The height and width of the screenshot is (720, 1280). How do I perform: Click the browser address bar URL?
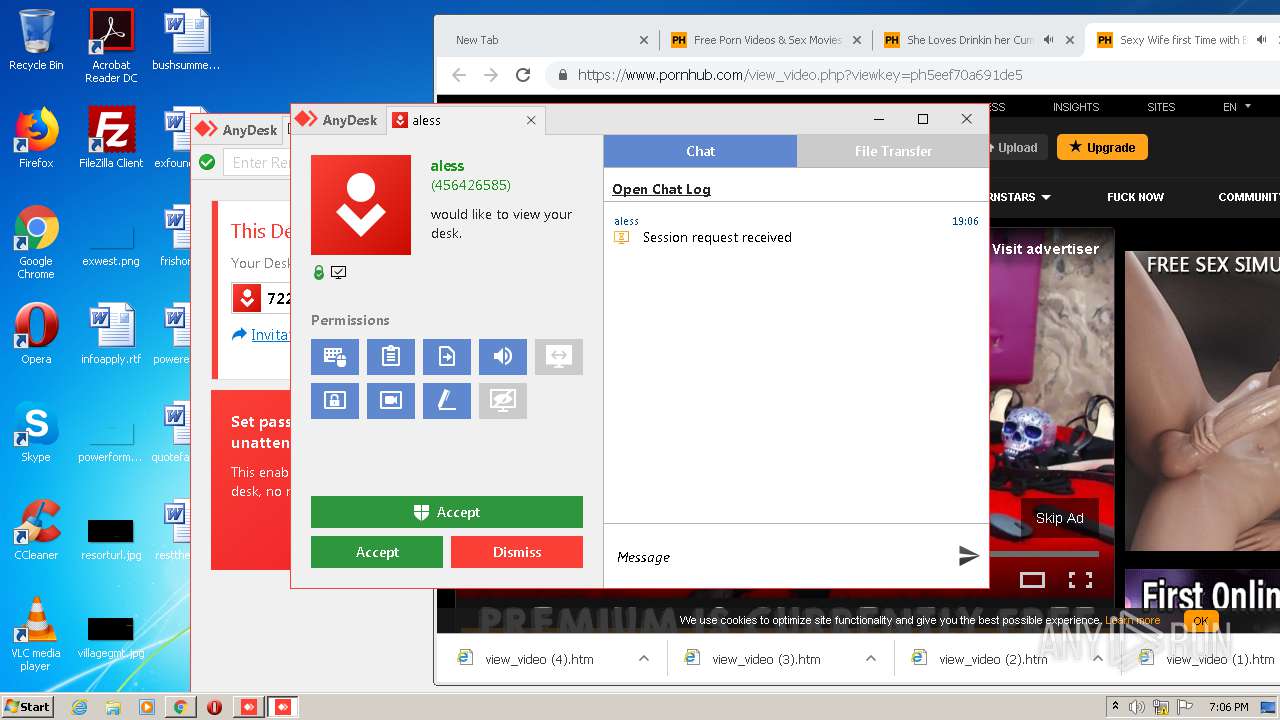pyautogui.click(x=800, y=75)
